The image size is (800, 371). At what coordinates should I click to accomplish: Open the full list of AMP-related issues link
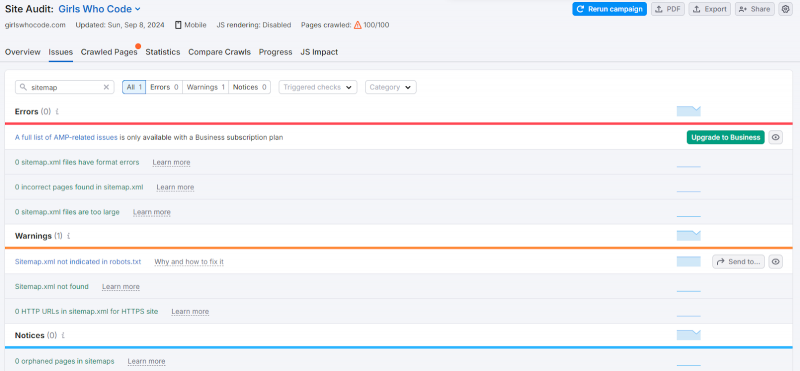[66, 137]
